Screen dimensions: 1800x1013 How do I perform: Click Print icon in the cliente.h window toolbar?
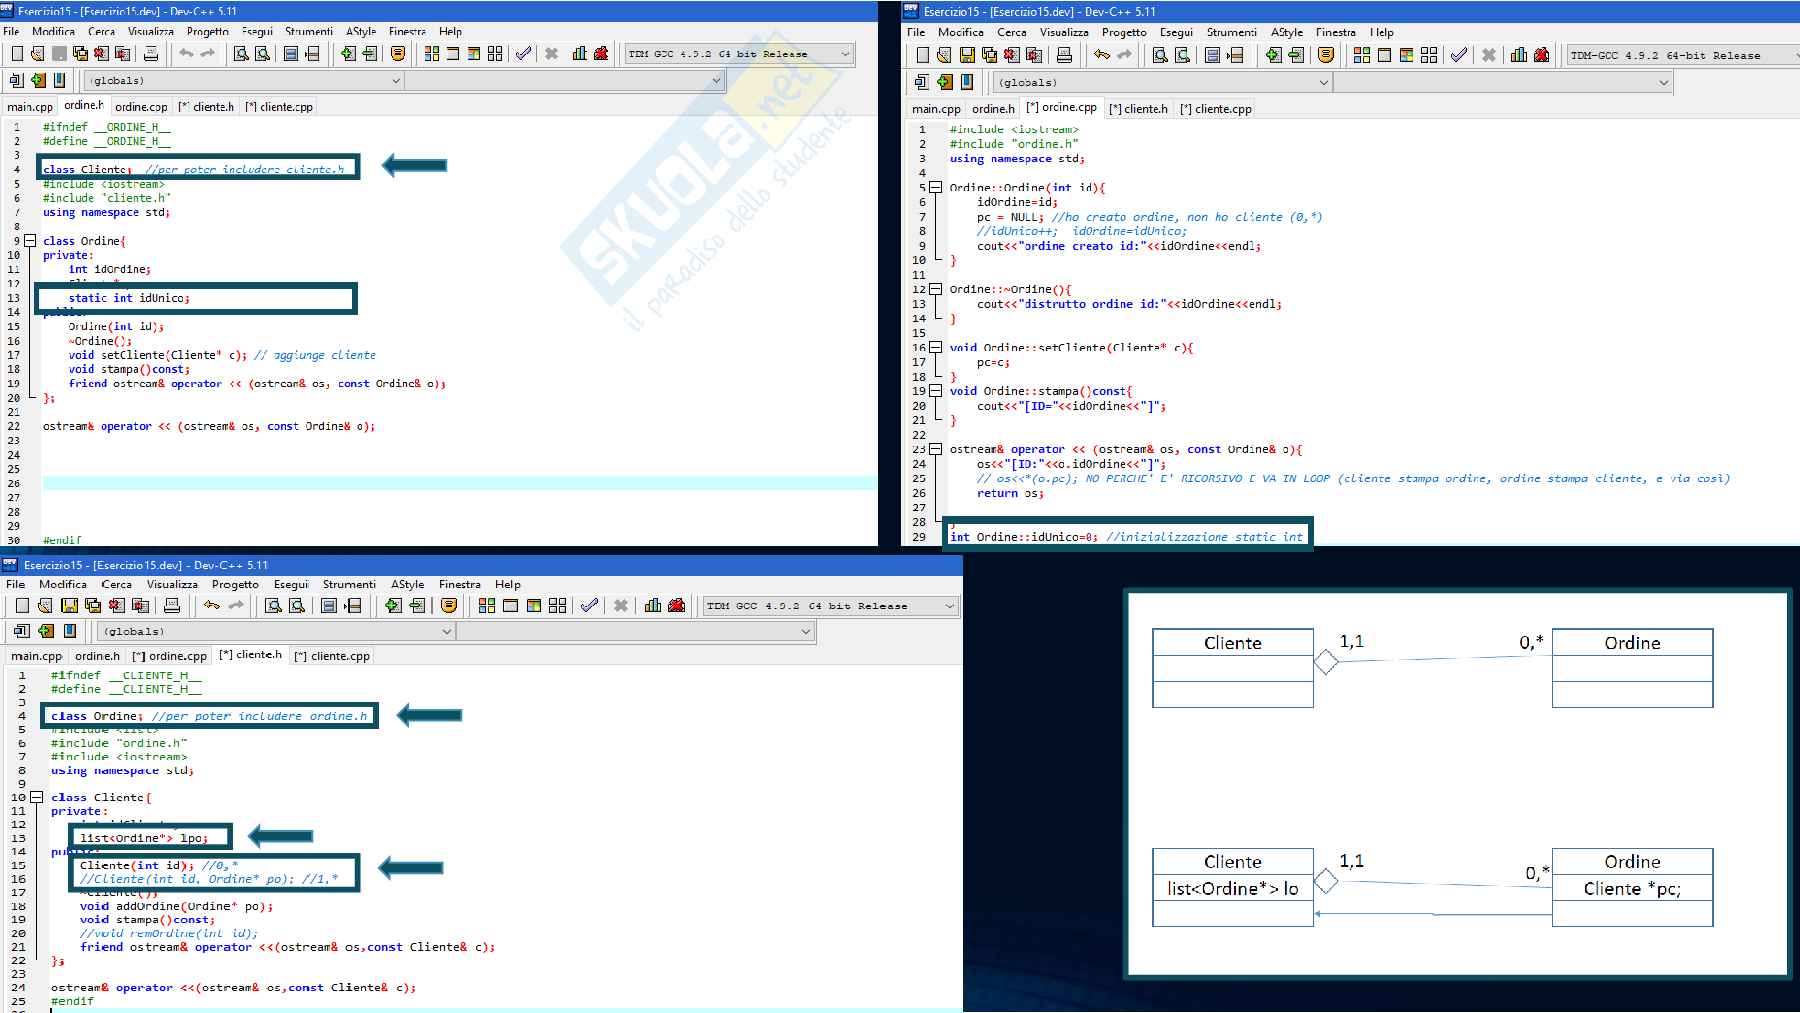(172, 606)
